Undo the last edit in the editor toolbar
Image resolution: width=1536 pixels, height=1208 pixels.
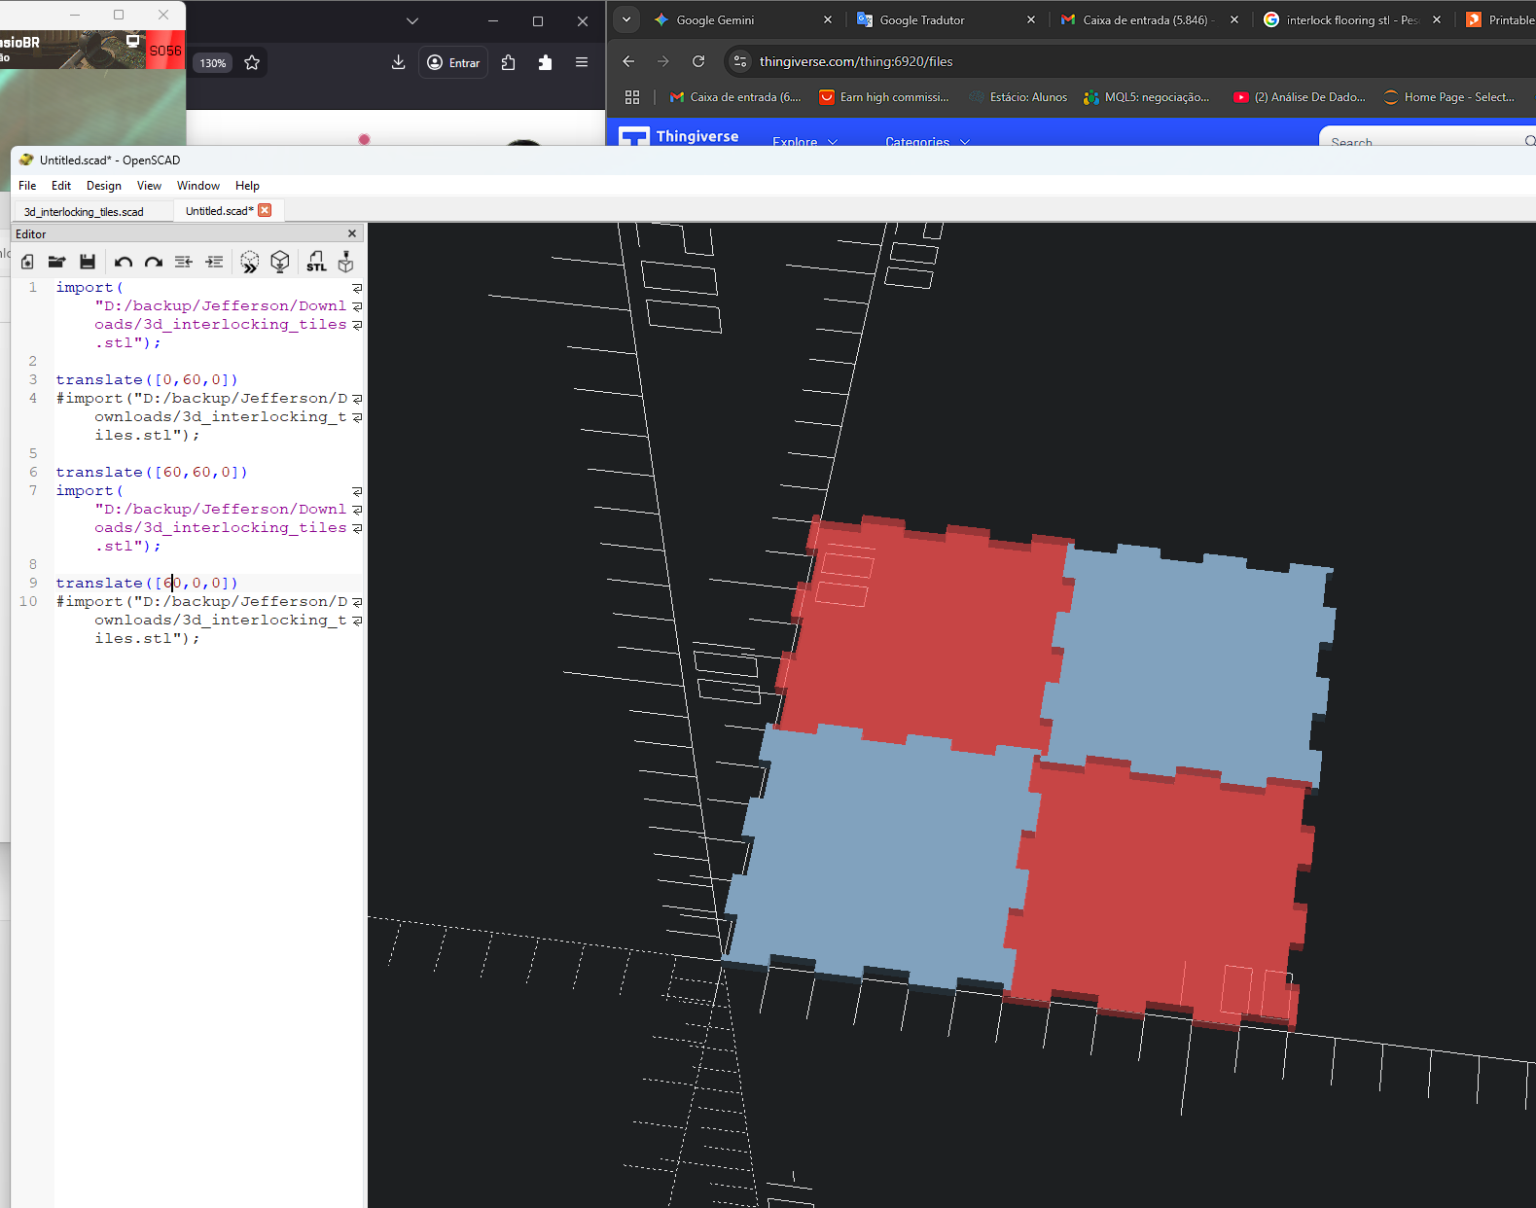pos(123,262)
